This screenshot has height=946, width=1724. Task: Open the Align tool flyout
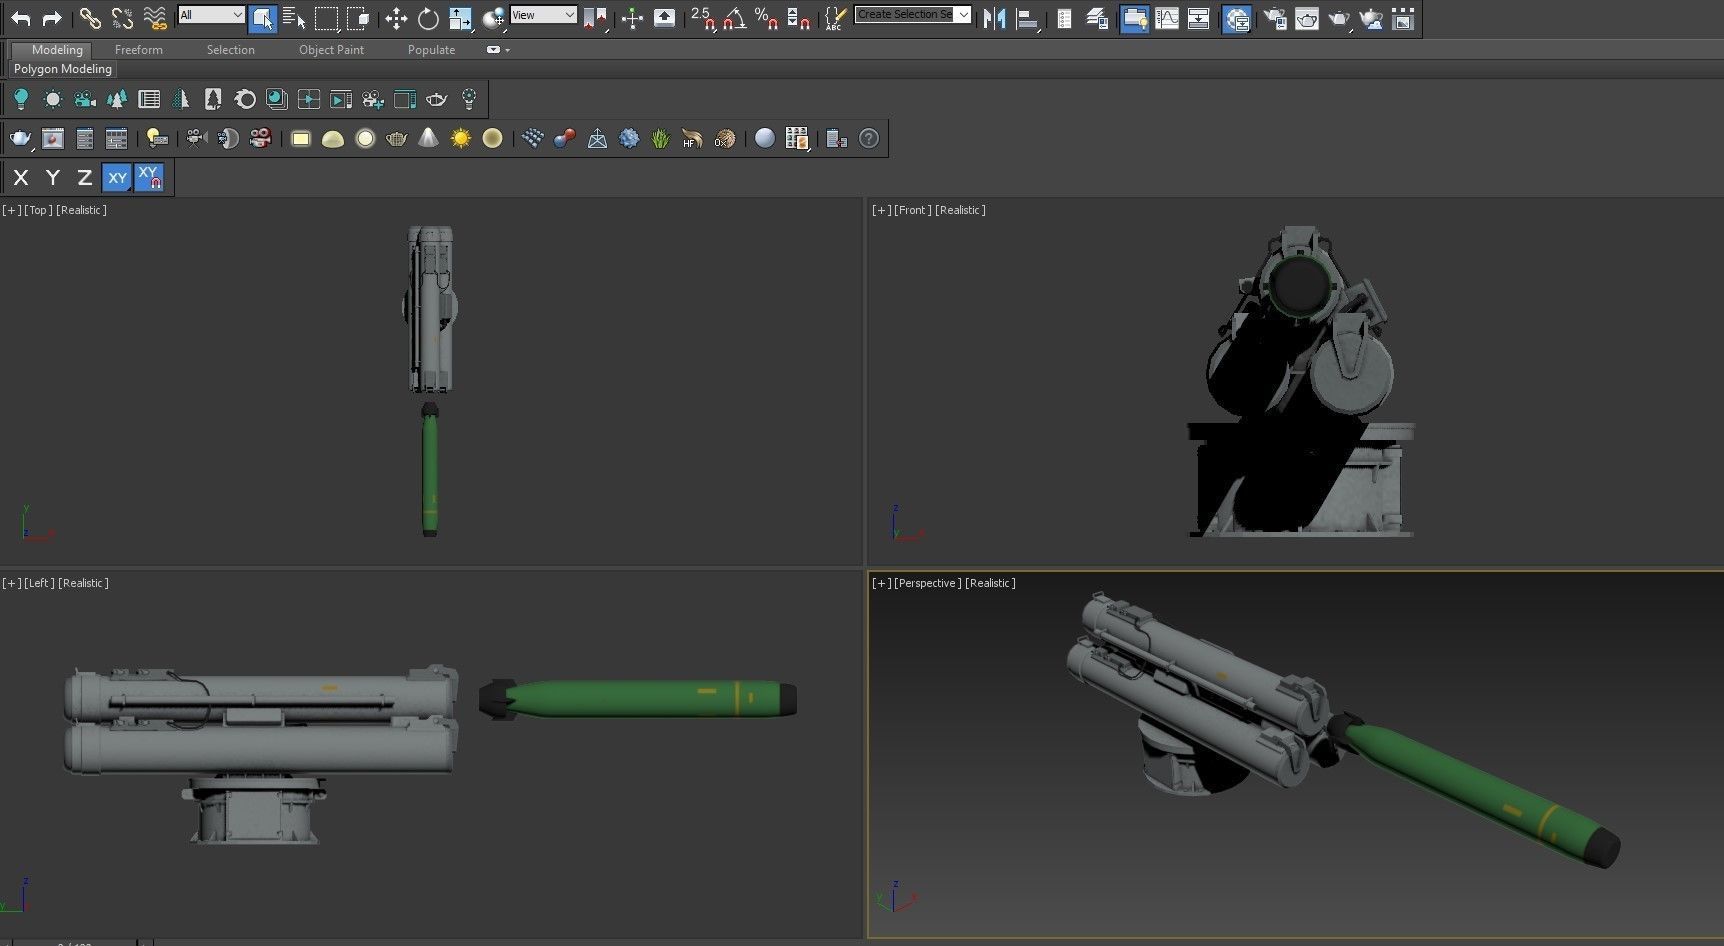click(x=1027, y=18)
